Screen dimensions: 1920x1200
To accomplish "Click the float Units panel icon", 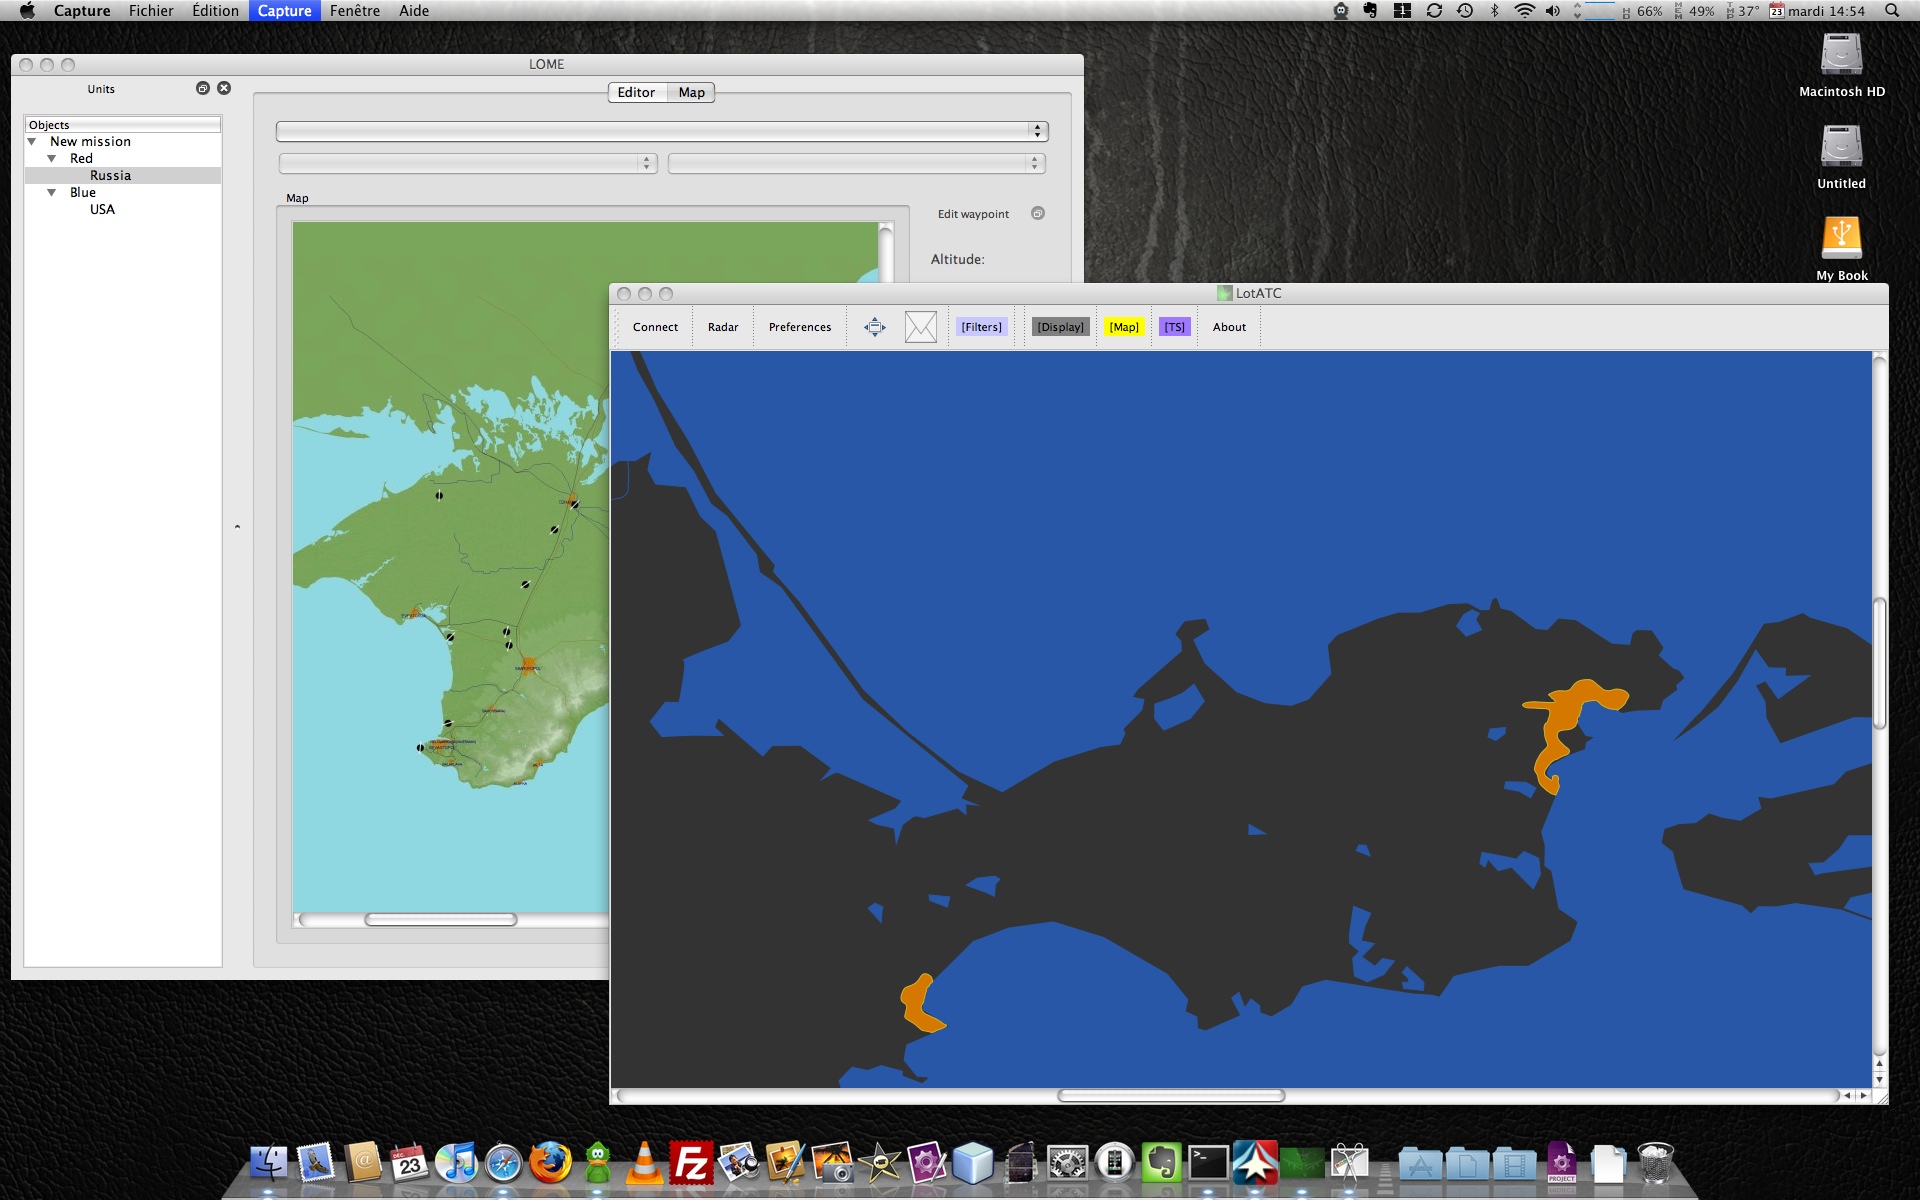I will (x=203, y=88).
